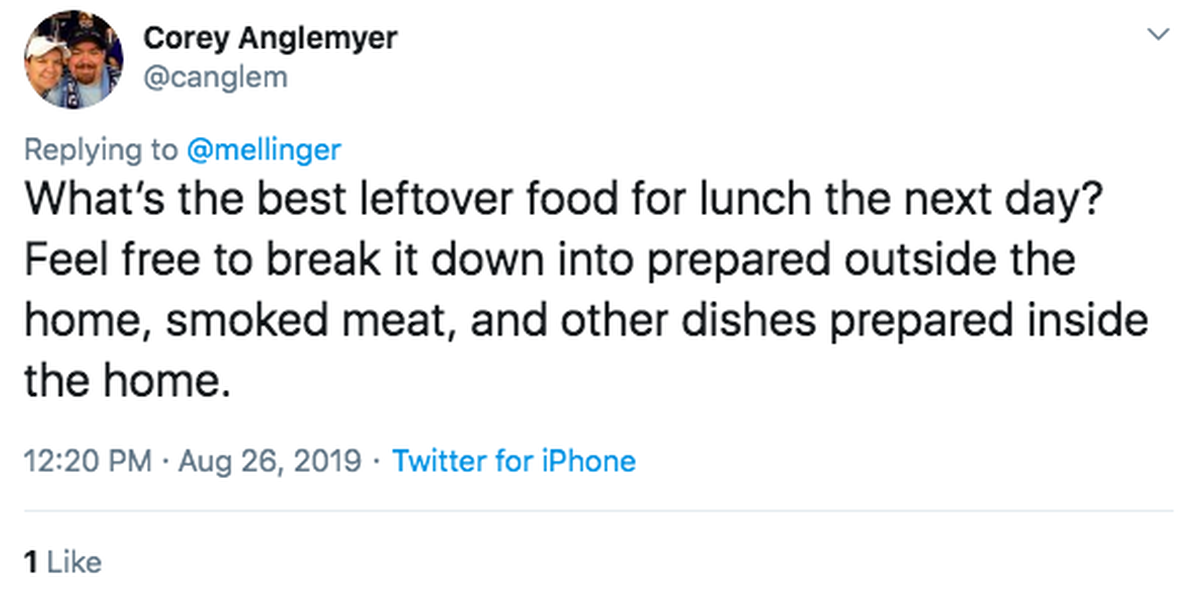Open the @mellinger profile link

[x=264, y=149]
